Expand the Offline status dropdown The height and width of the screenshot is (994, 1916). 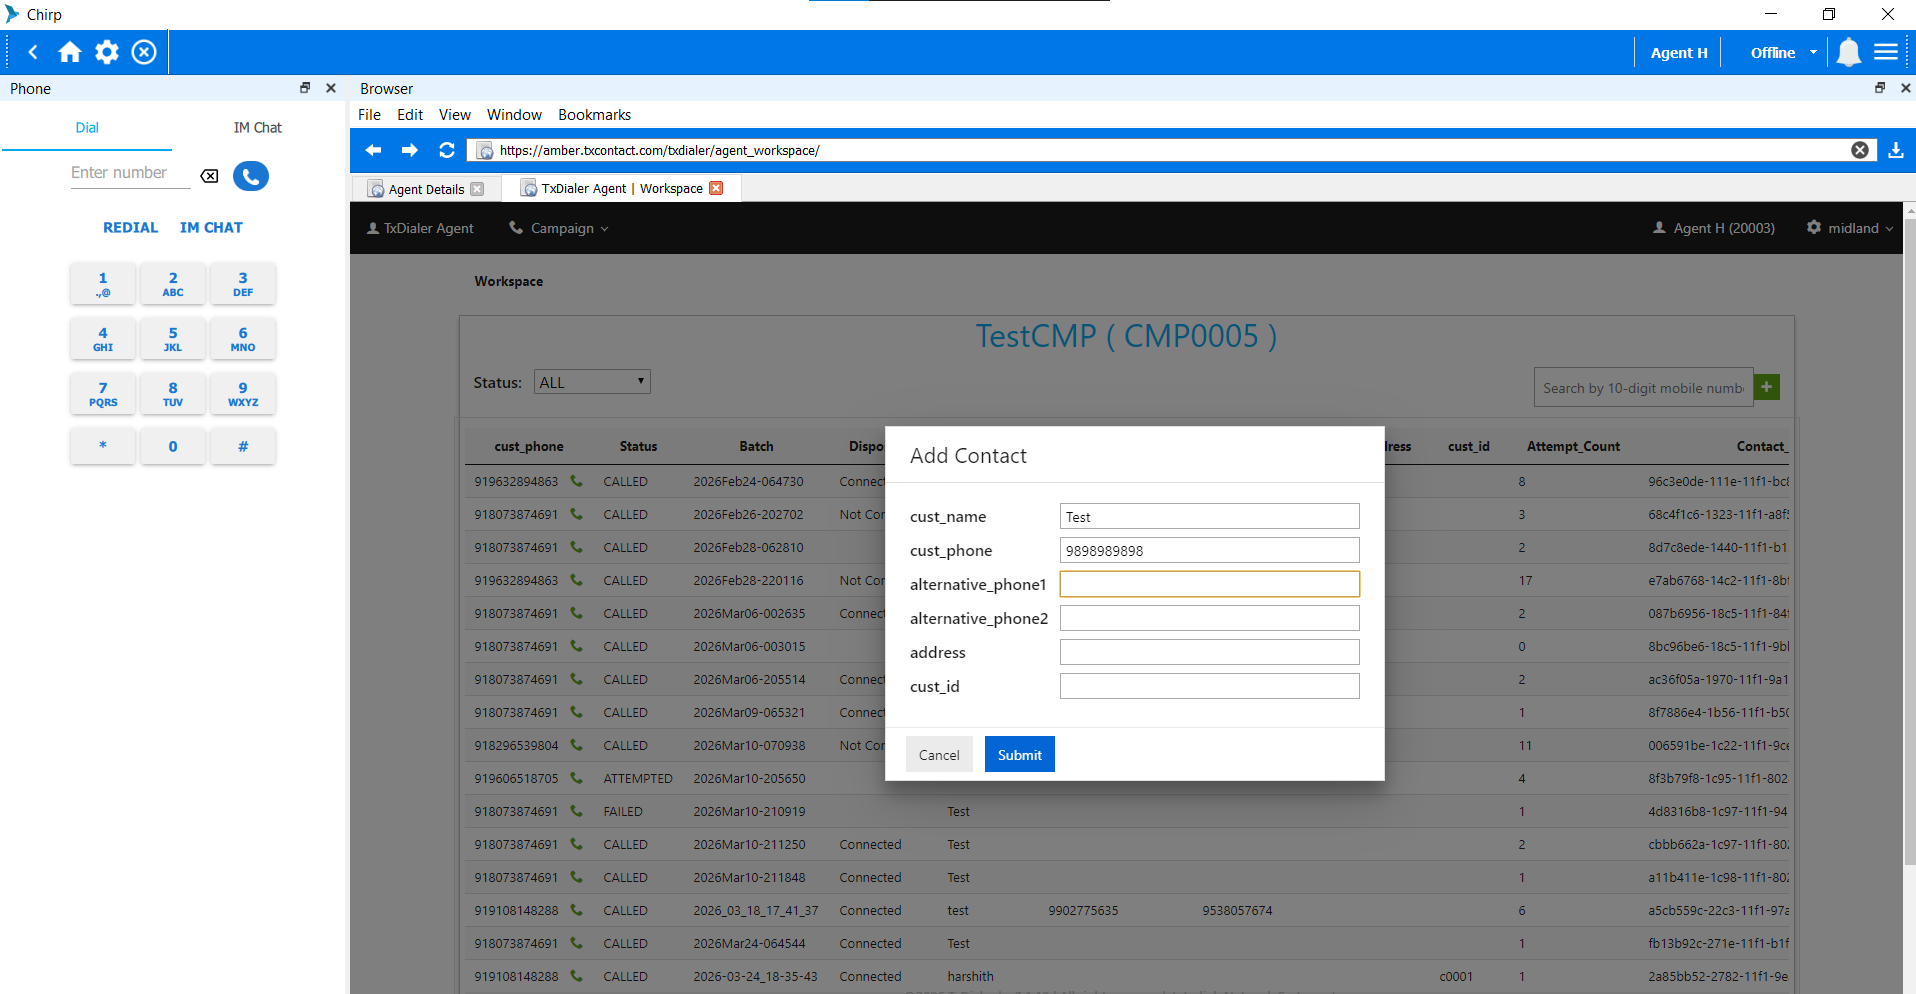(1783, 53)
